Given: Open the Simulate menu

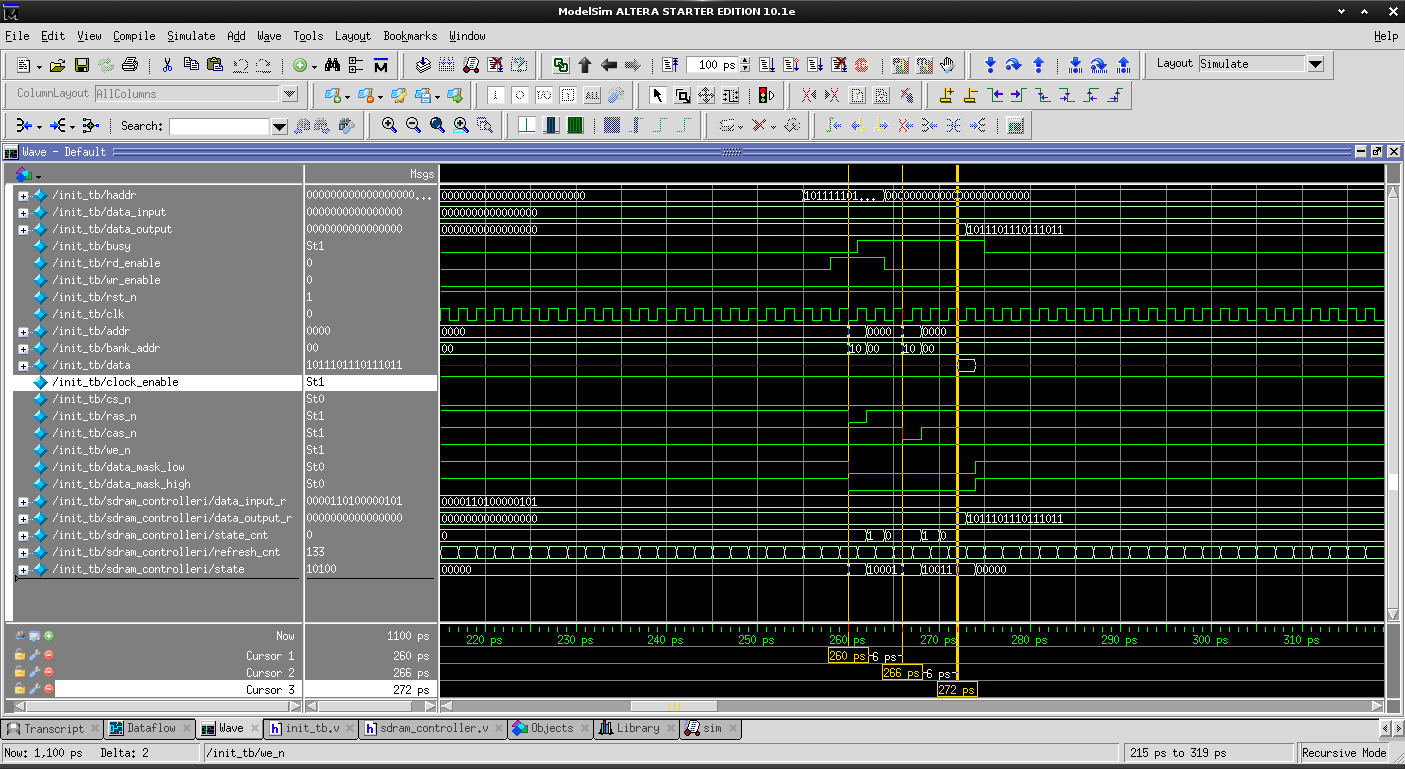Looking at the screenshot, I should [x=190, y=36].
